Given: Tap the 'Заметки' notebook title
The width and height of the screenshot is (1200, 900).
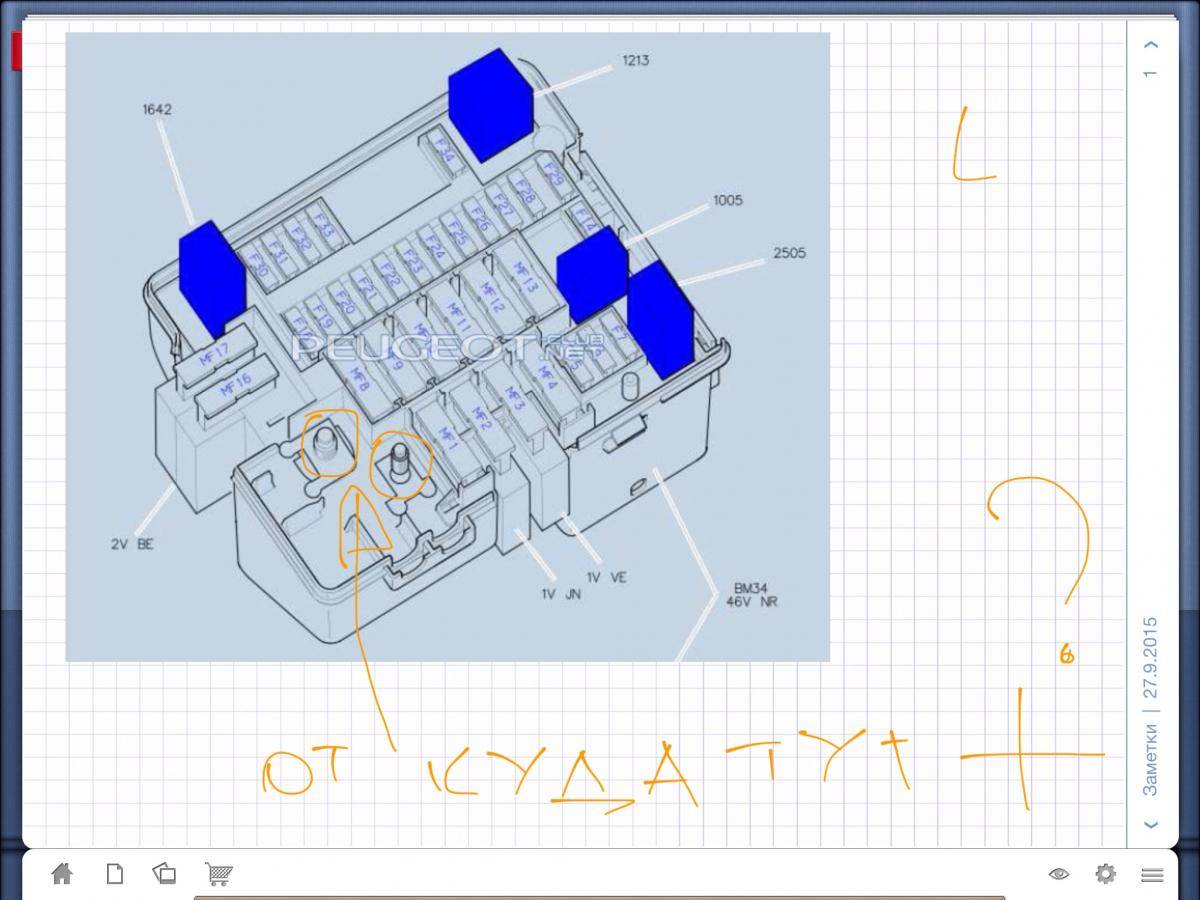Looking at the screenshot, I should point(1151,762).
